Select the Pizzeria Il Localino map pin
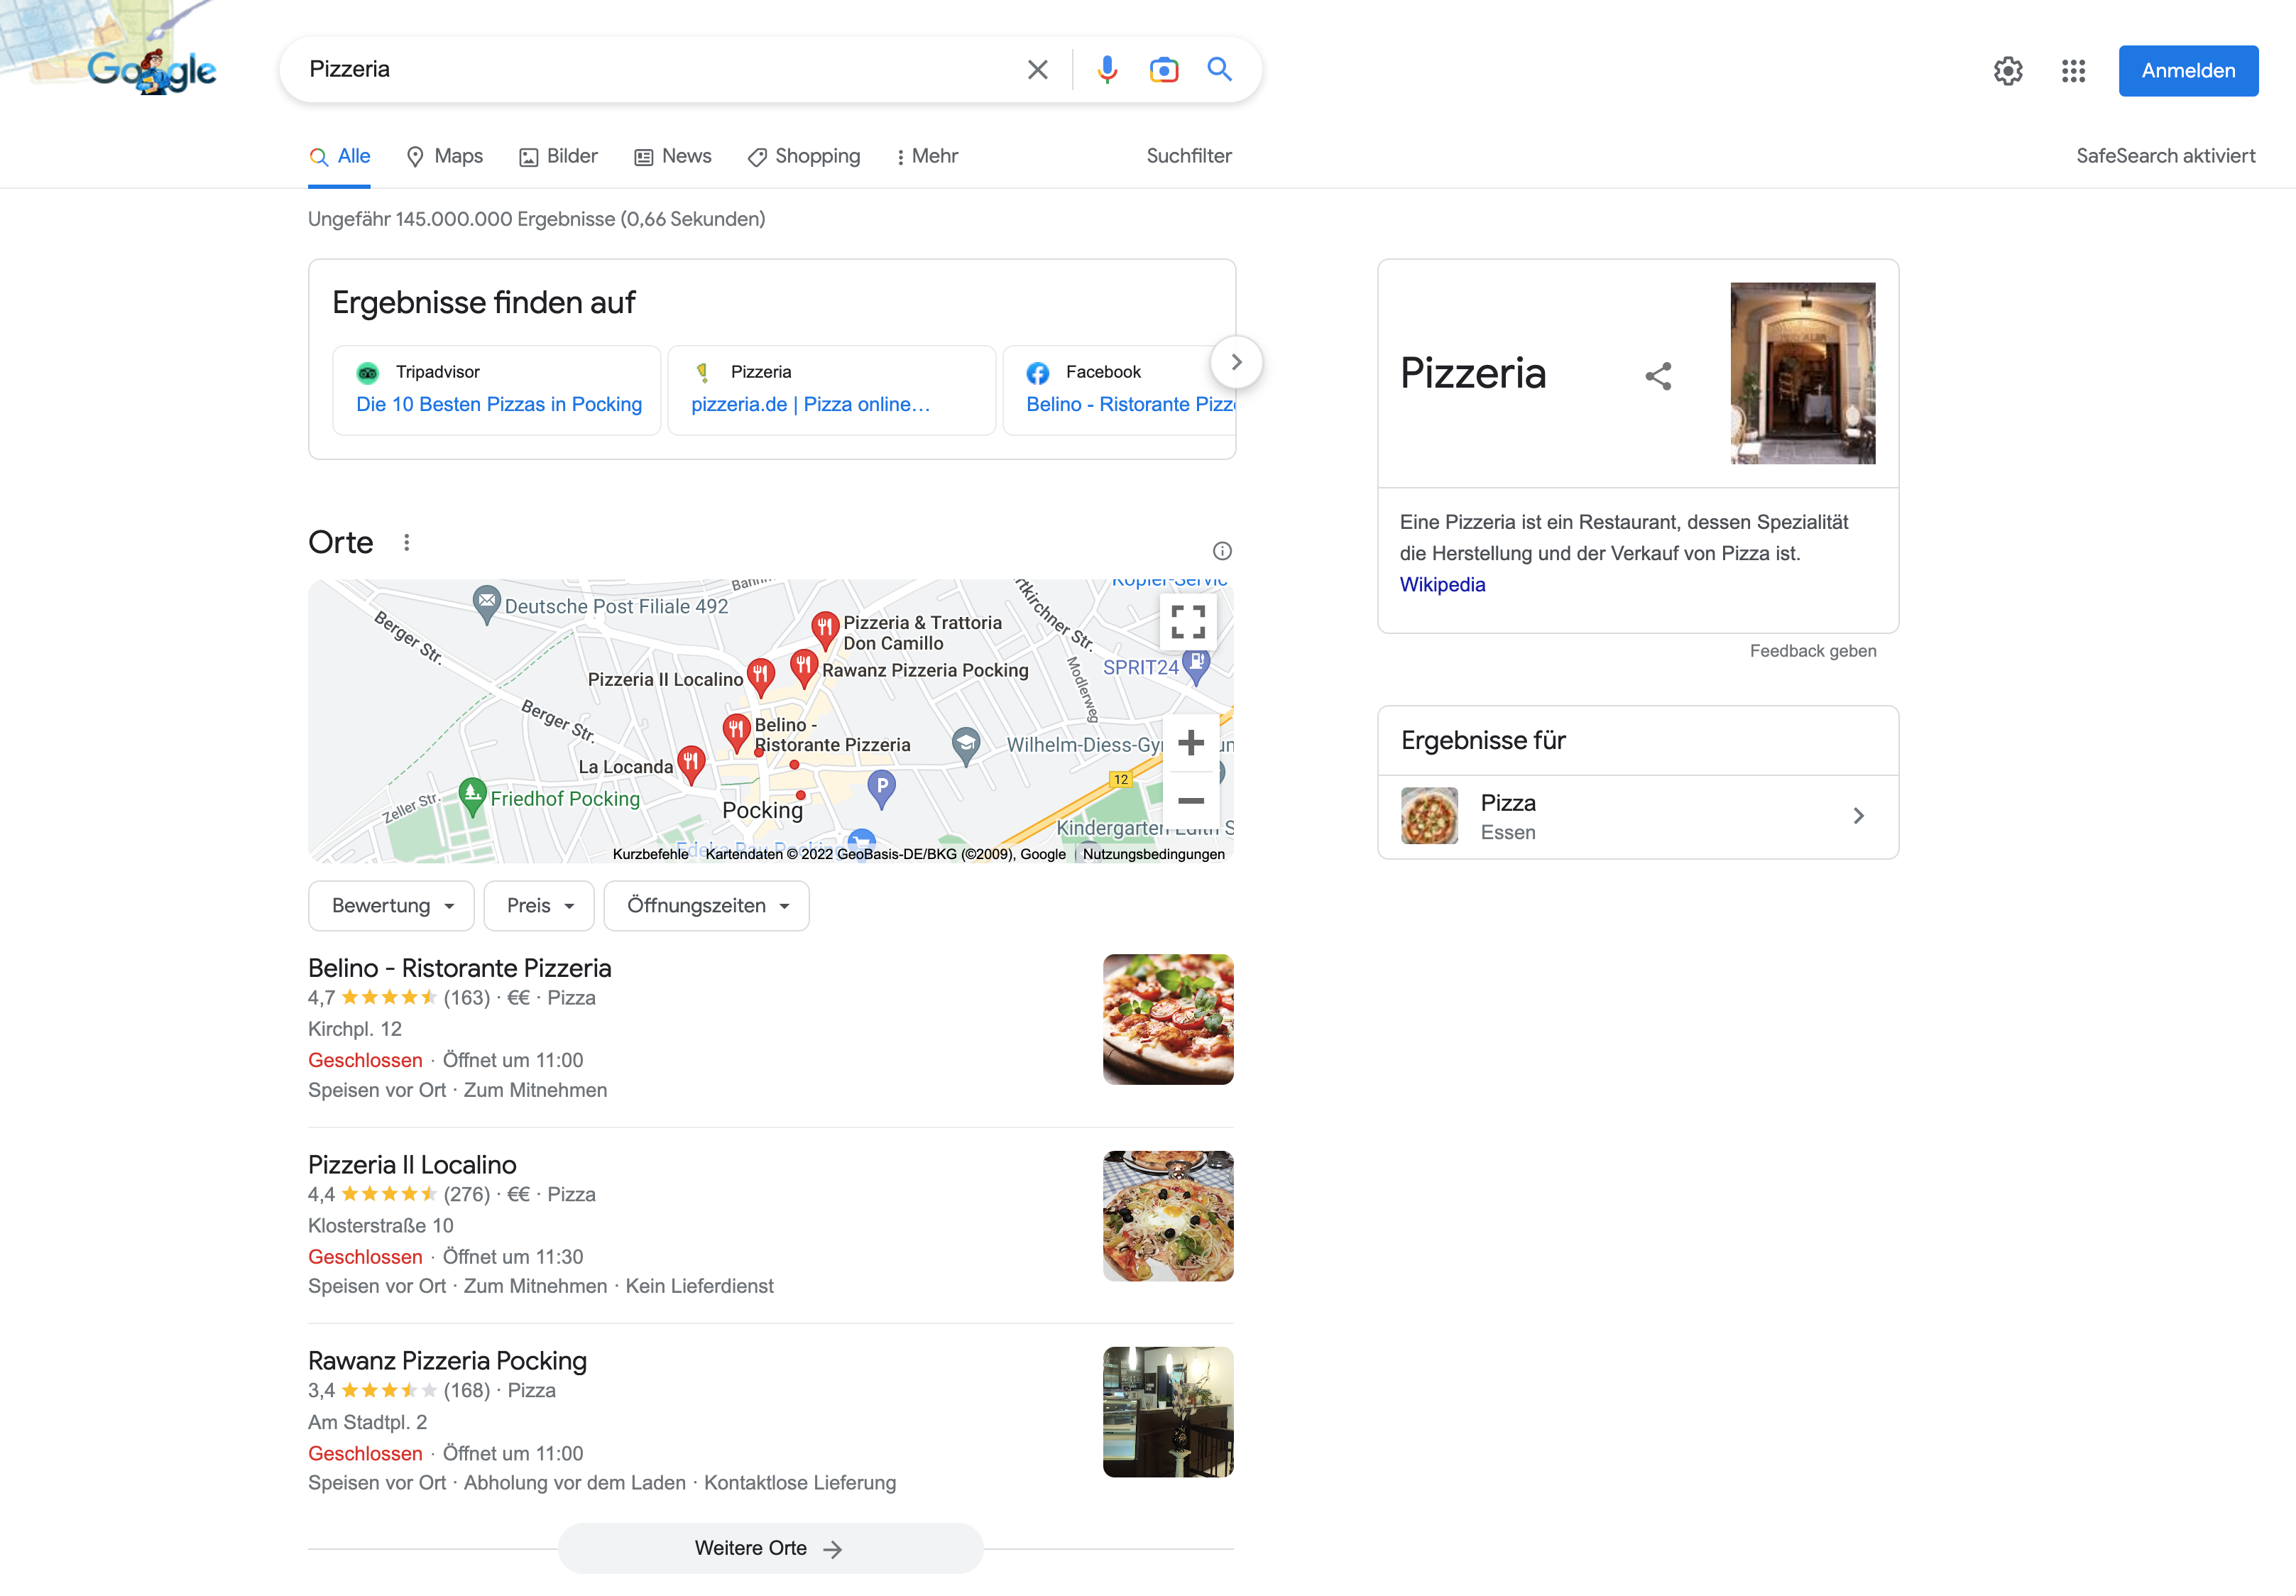Viewport: 2296px width, 1596px height. 761,677
